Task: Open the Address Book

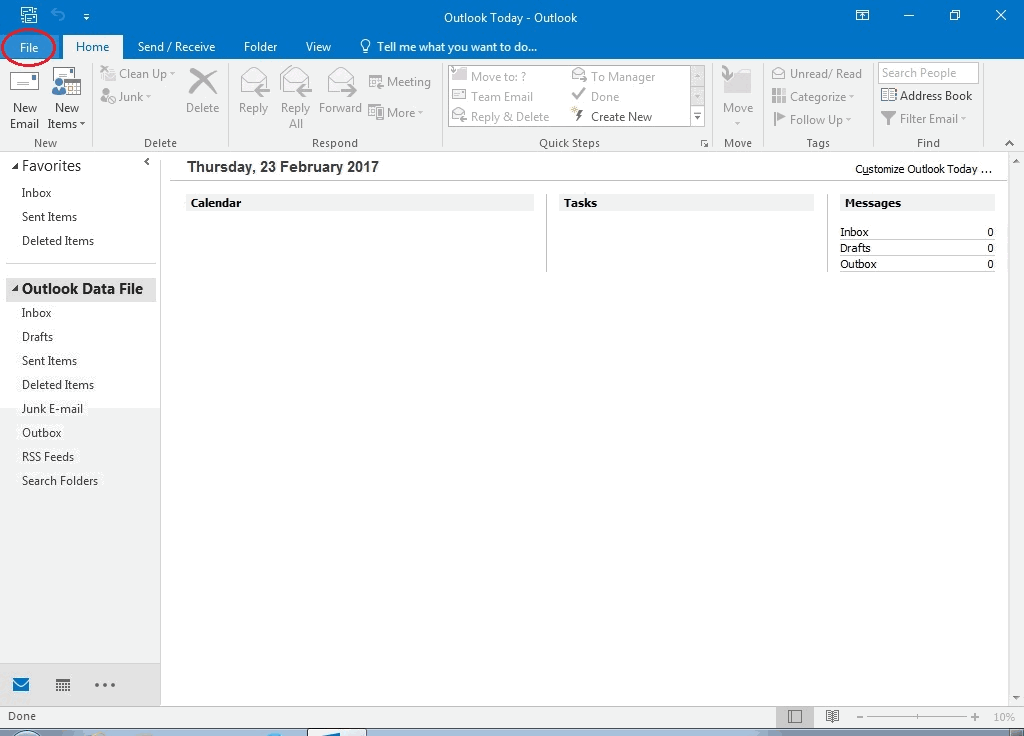Action: [926, 95]
